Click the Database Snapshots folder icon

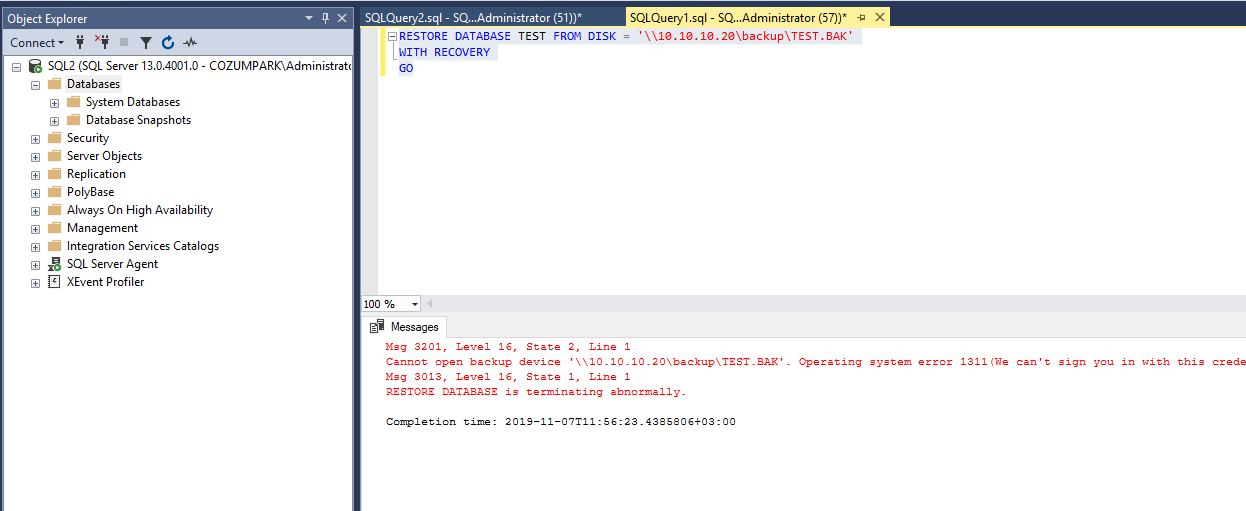click(x=74, y=120)
